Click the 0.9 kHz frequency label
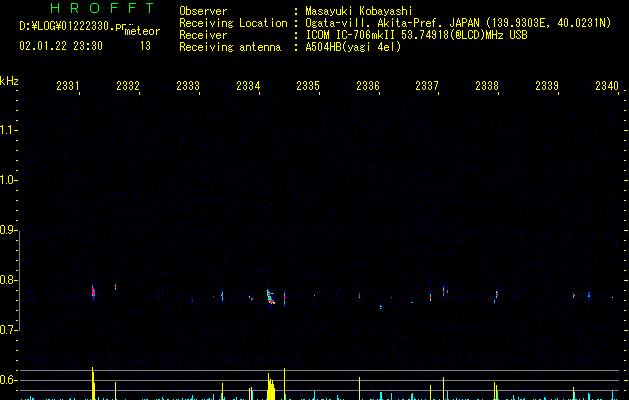Image resolution: width=629 pixels, height=400 pixels. (8, 230)
